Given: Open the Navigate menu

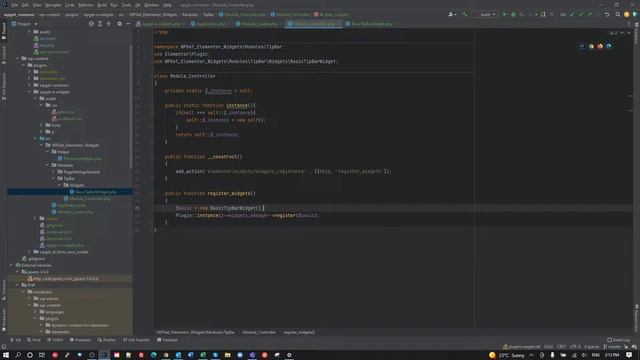Looking at the screenshot, I should 53,5.
